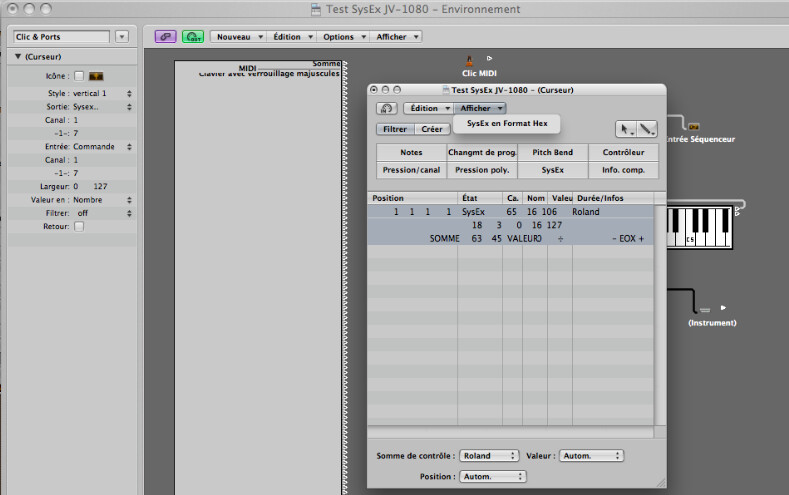Viewport: 789px width, 495px height.
Task: Toggle the Filtrer mode button
Action: (x=395, y=129)
